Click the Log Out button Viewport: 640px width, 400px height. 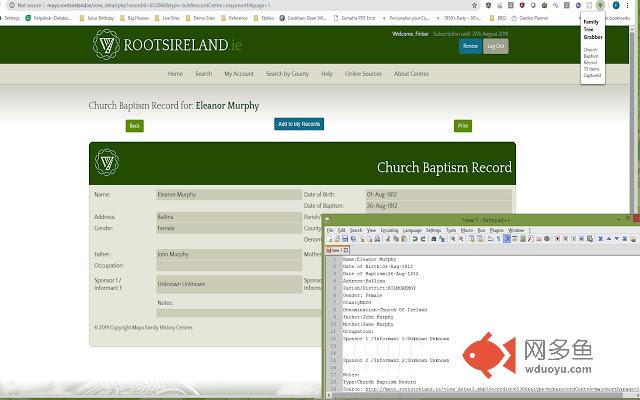(x=495, y=46)
